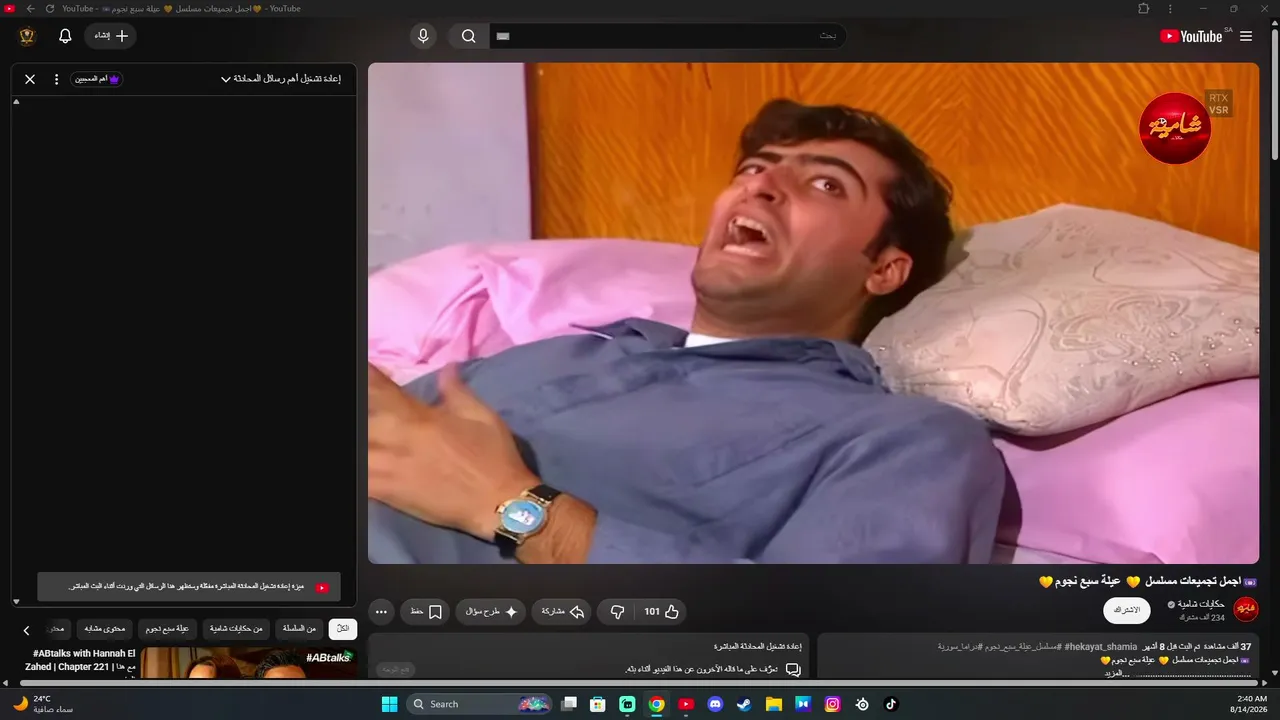Go back with the browser back arrow
This screenshot has width=1280, height=720.
[x=30, y=8]
